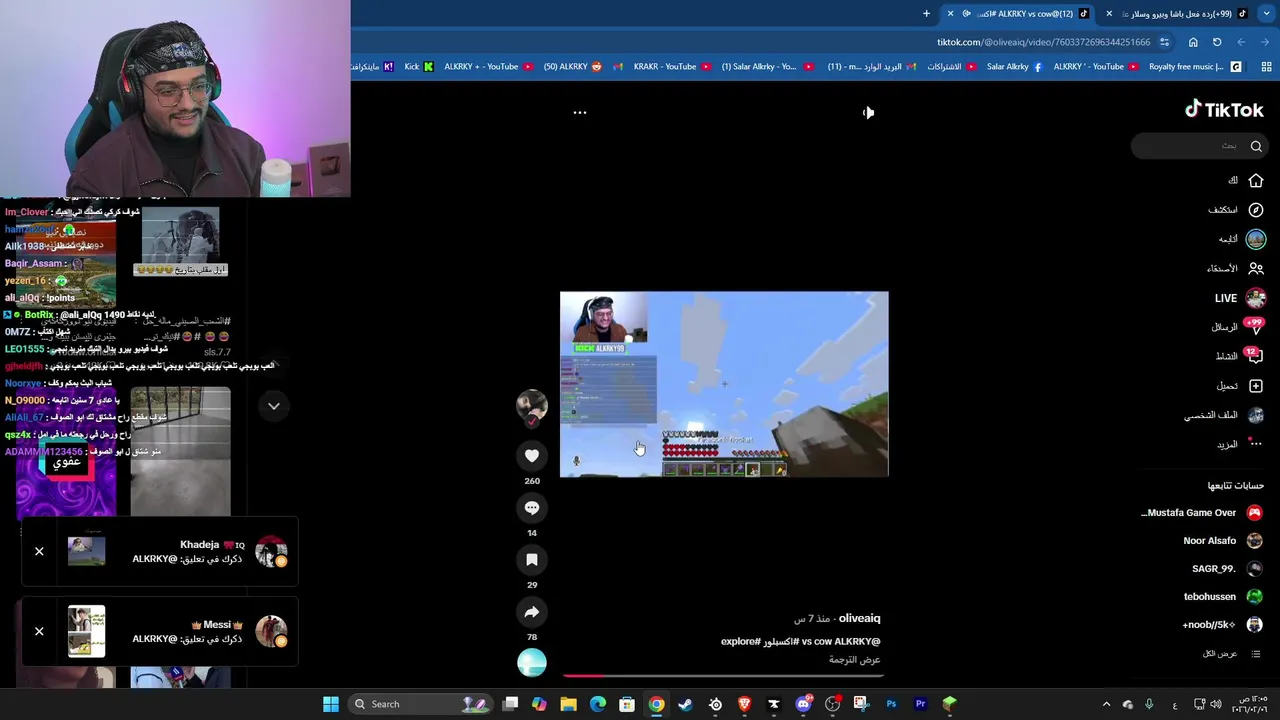The height and width of the screenshot is (720, 1280).
Task: Open File Explorer from the taskbar
Action: click(568, 704)
